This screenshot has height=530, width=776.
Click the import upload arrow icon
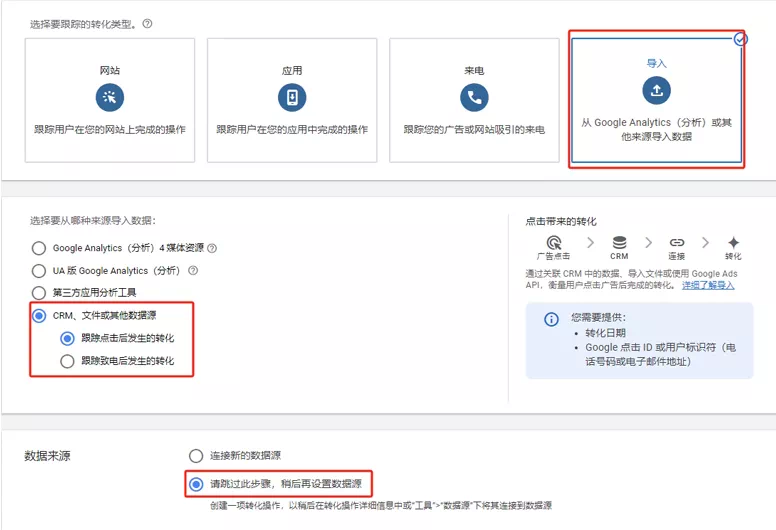pyautogui.click(x=656, y=91)
